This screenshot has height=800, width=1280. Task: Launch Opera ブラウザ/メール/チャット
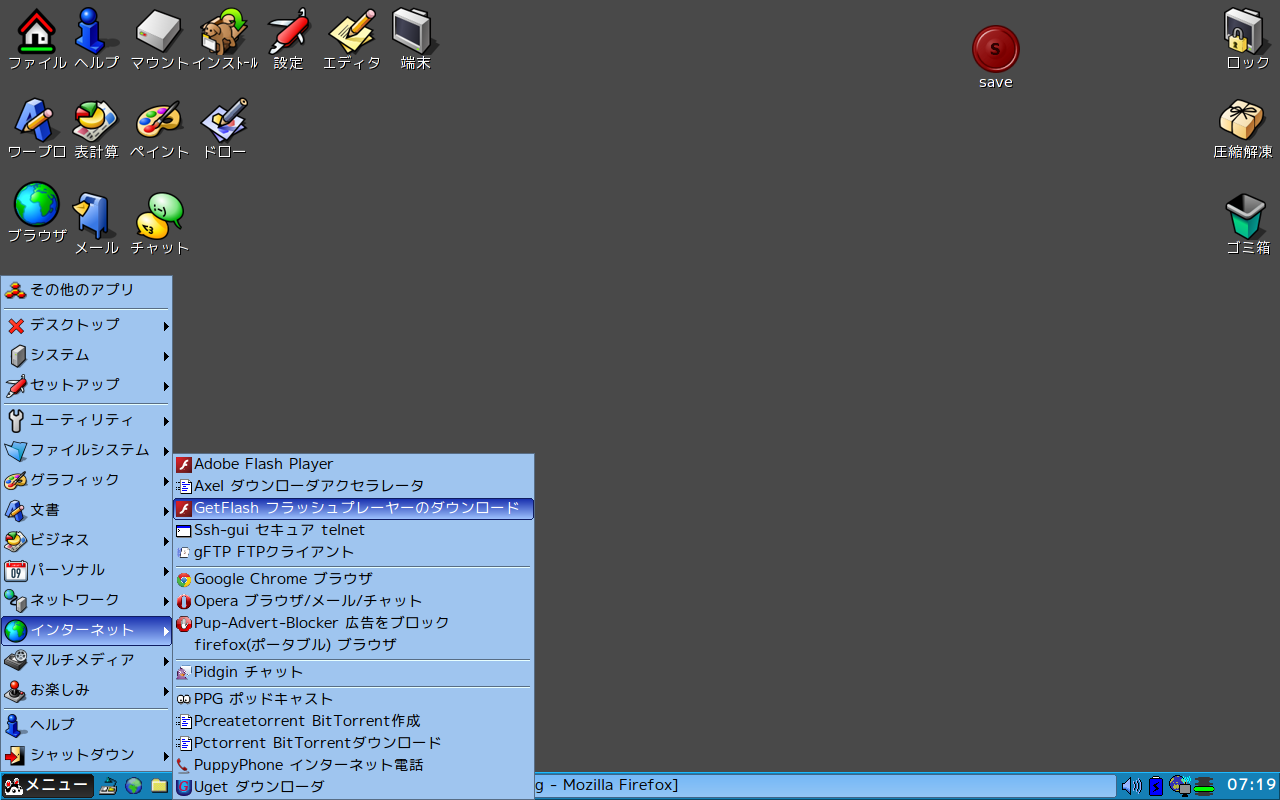pyautogui.click(x=354, y=601)
